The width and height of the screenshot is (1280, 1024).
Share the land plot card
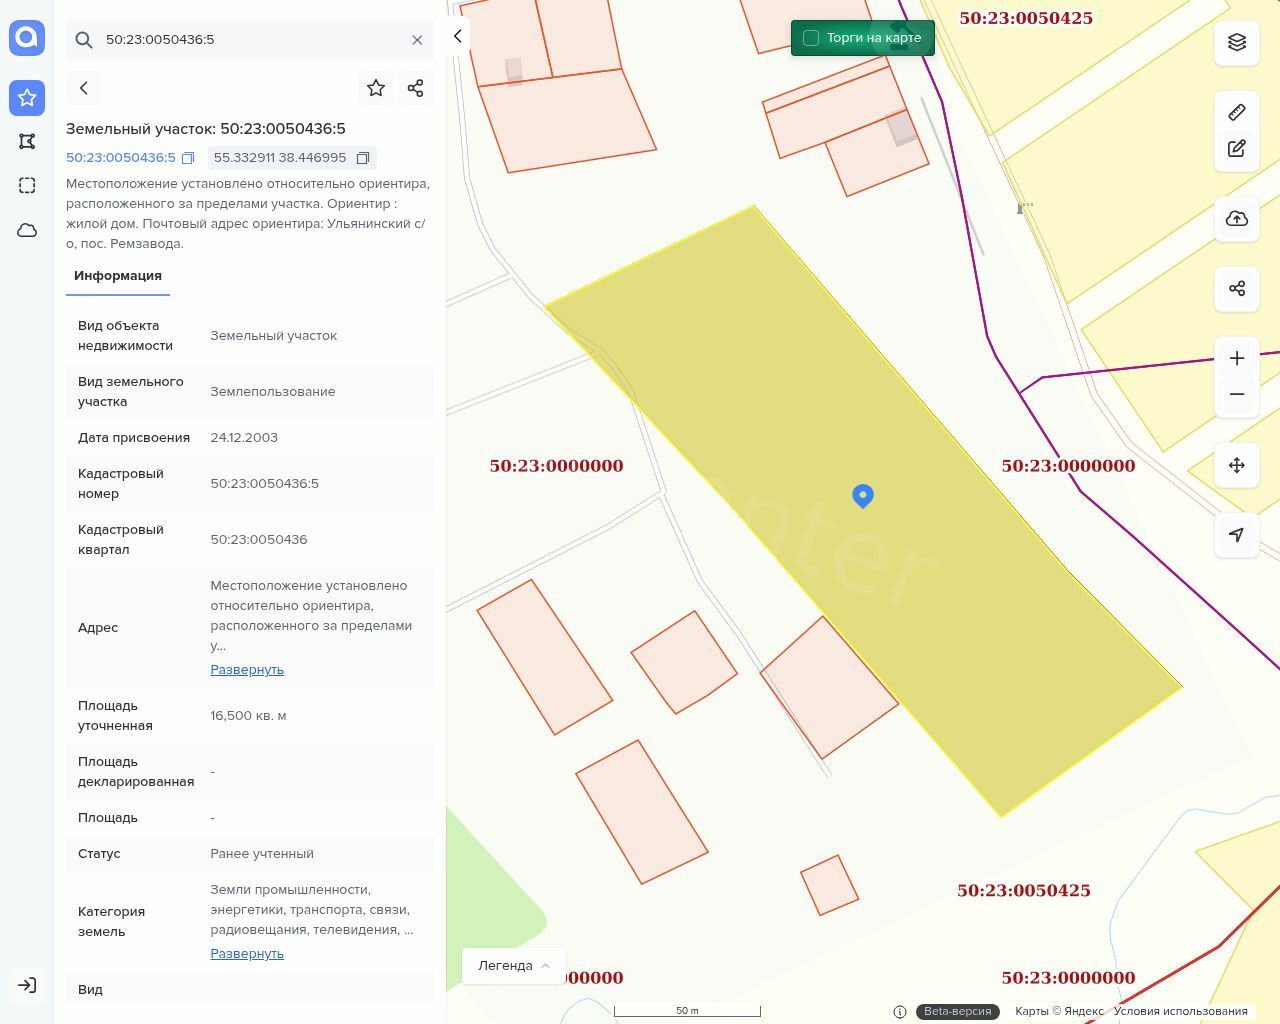pyautogui.click(x=416, y=88)
